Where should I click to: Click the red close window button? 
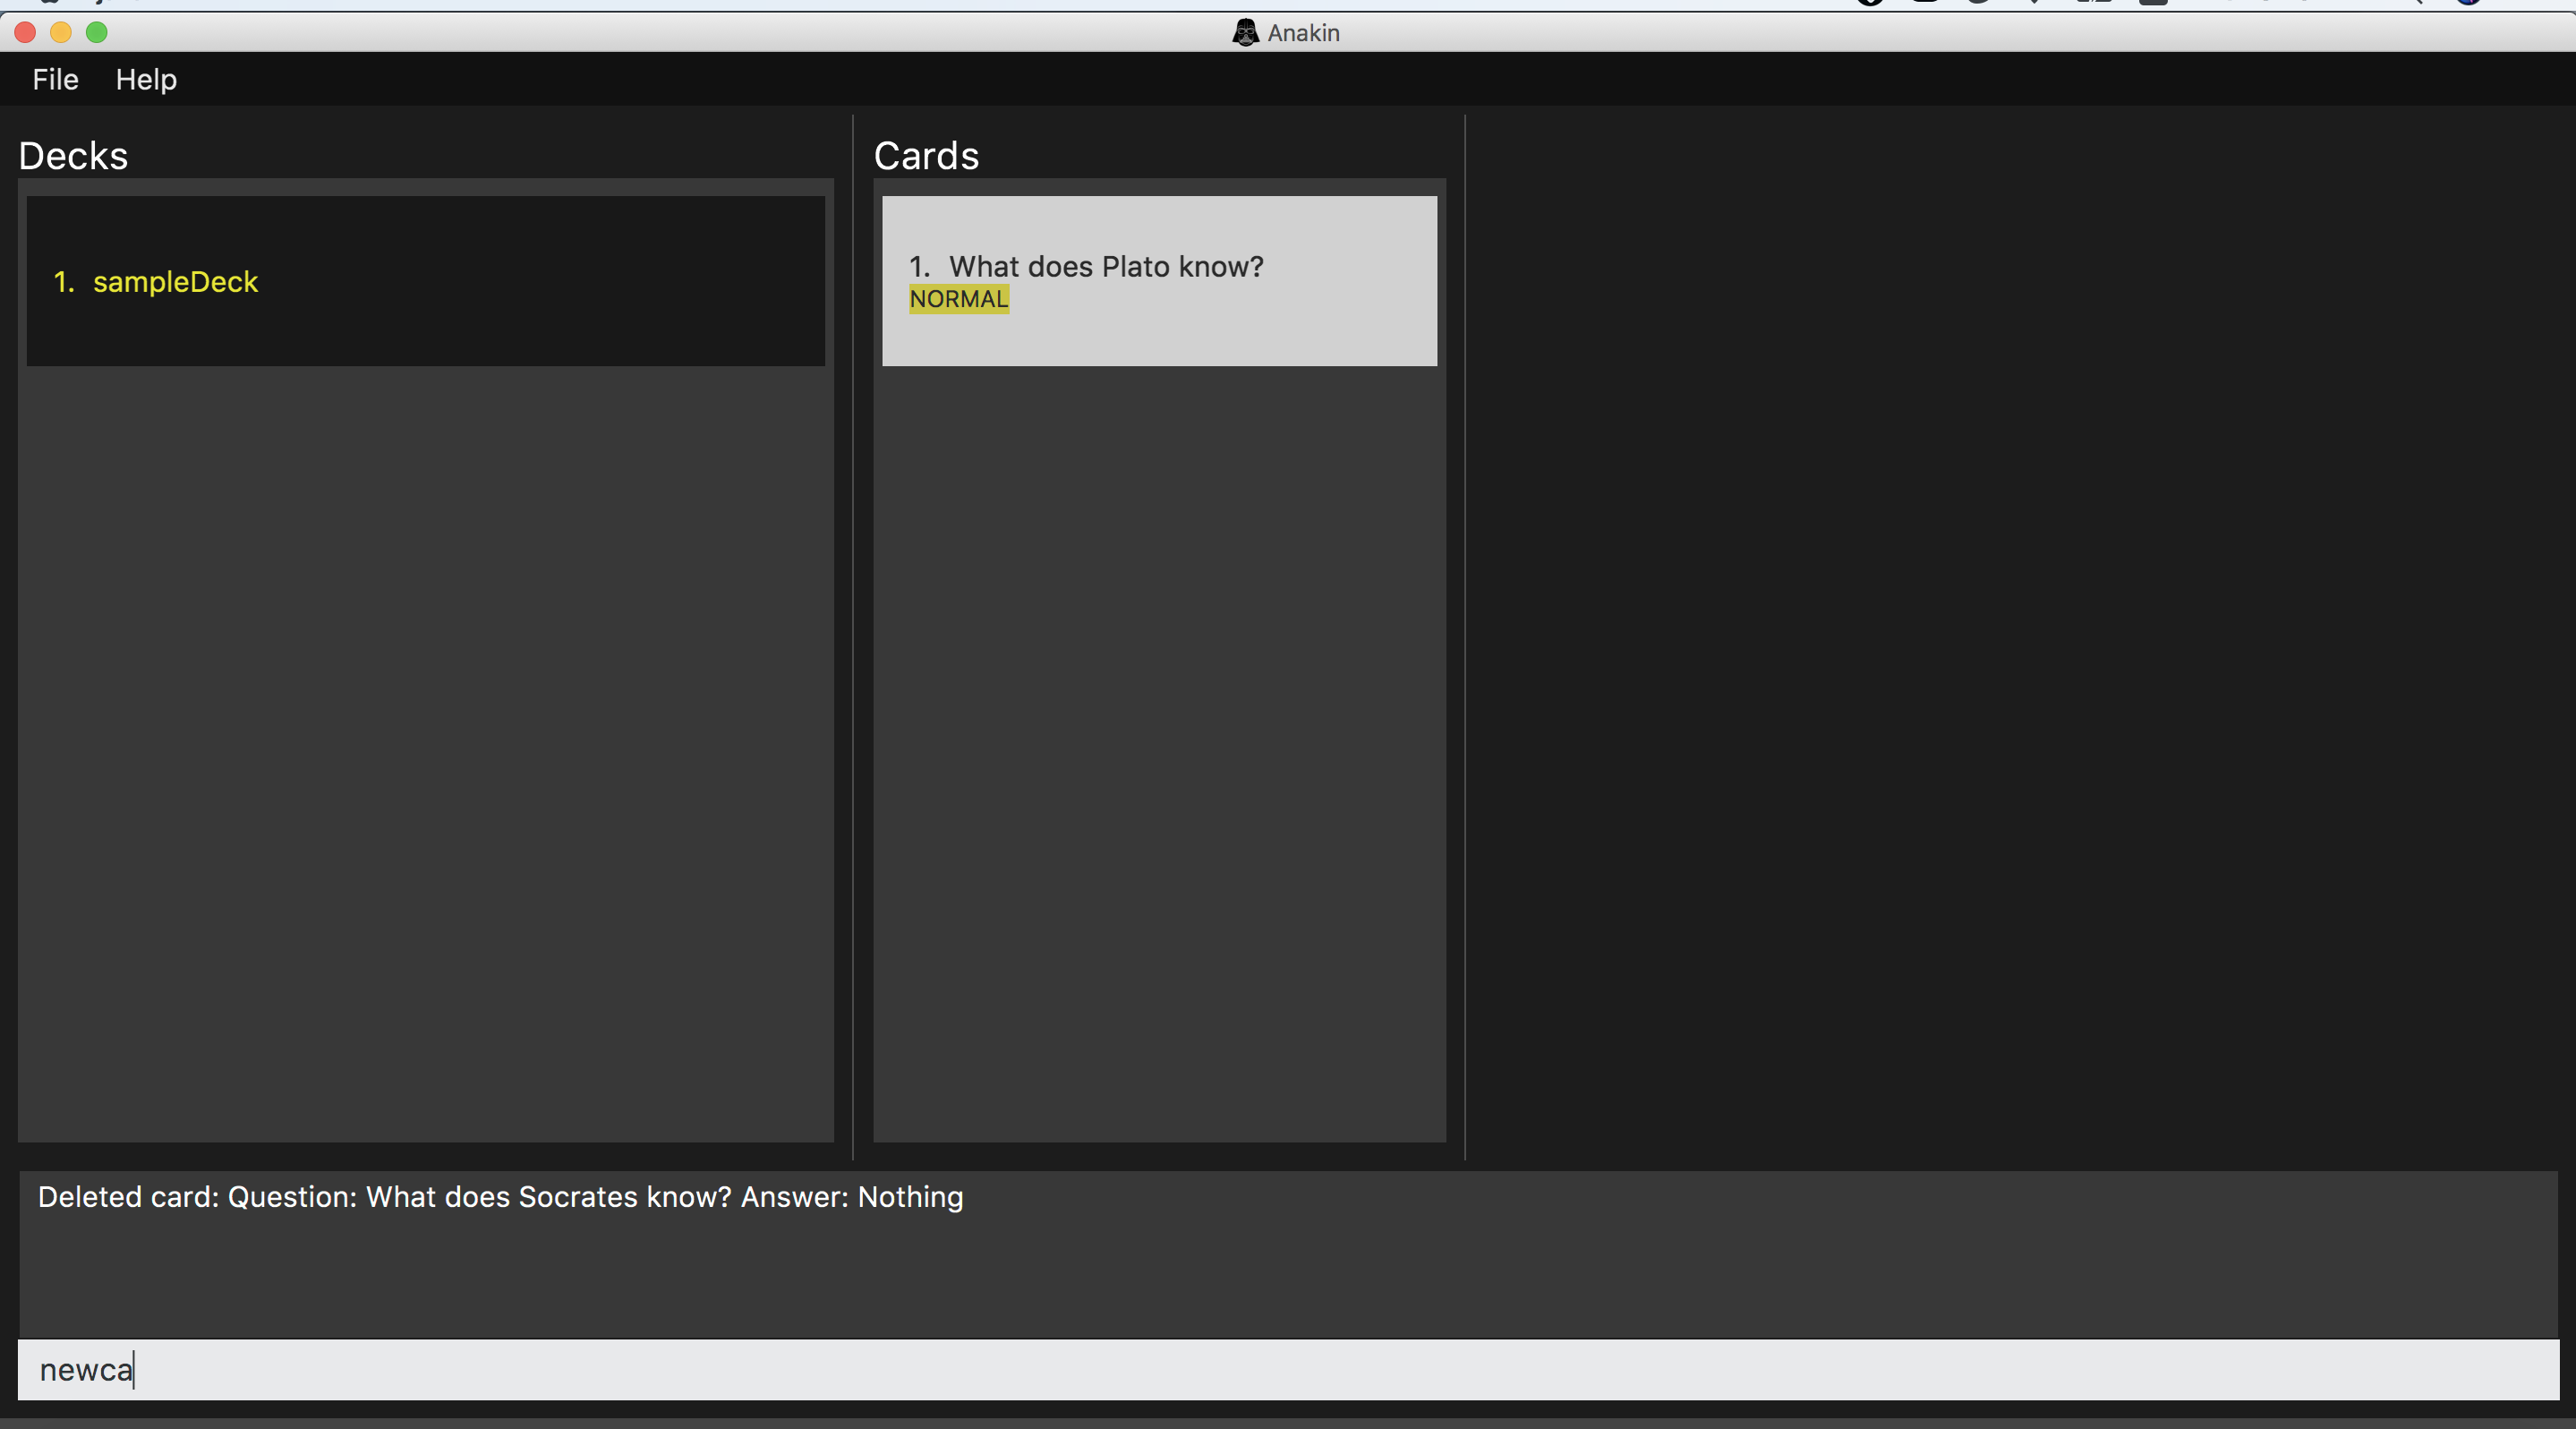click(25, 32)
